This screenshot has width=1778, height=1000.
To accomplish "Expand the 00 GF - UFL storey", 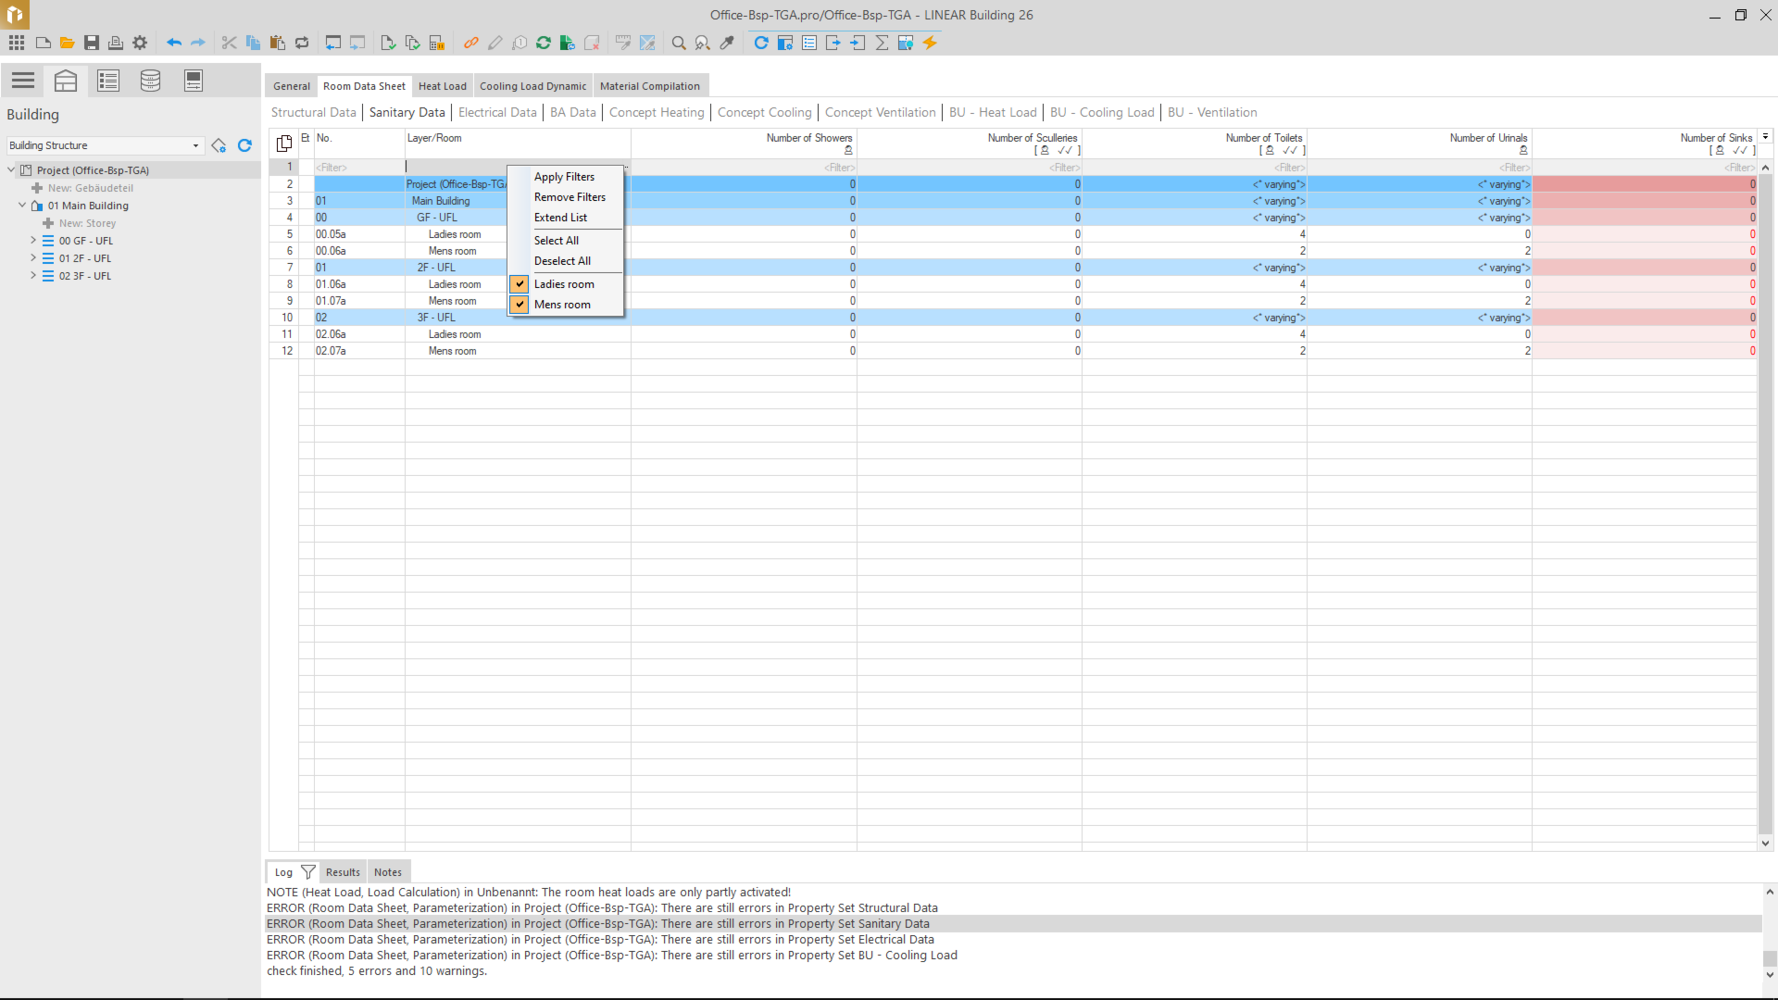I will 33,241.
